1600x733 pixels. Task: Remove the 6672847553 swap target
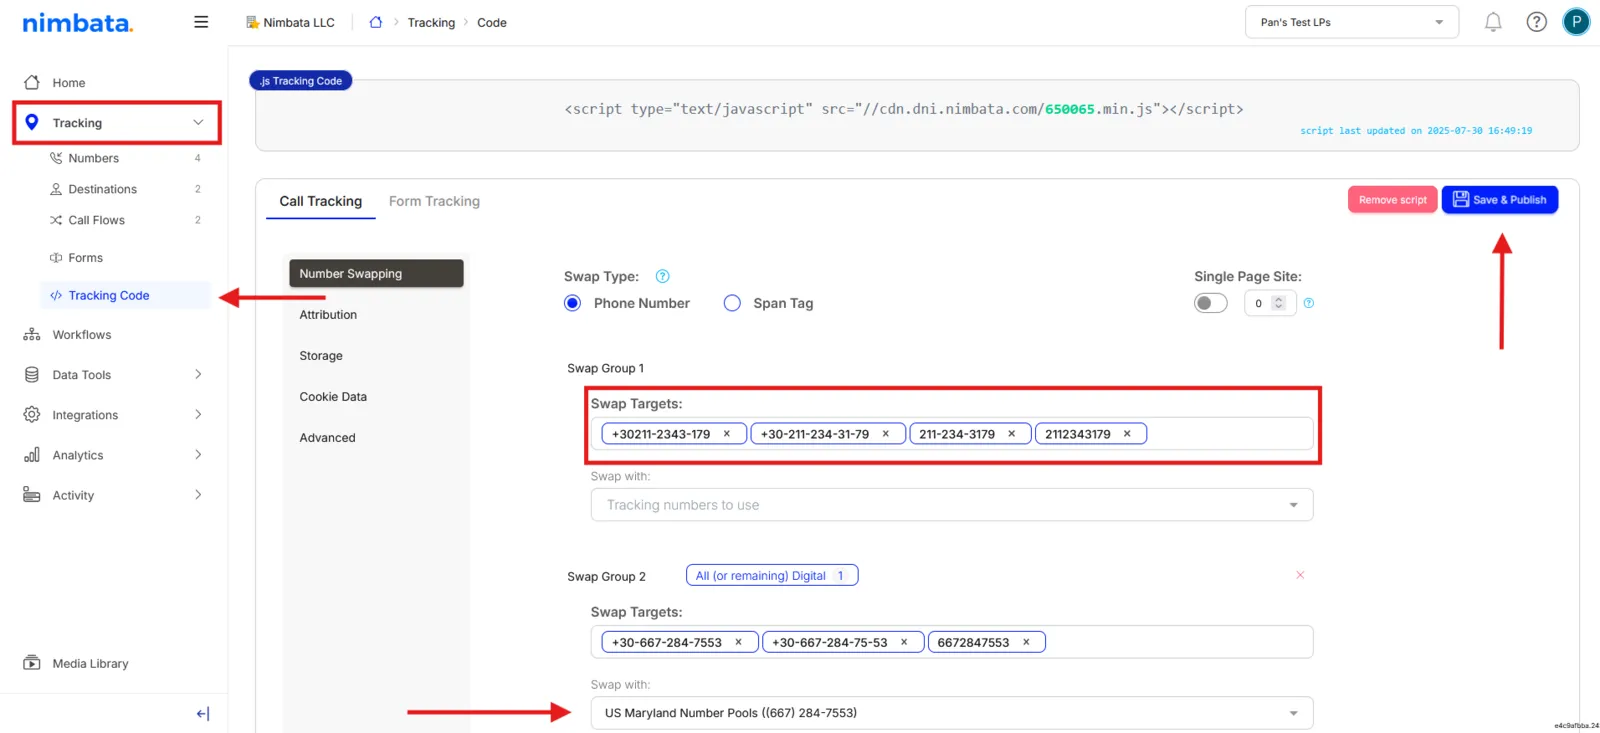(1026, 642)
